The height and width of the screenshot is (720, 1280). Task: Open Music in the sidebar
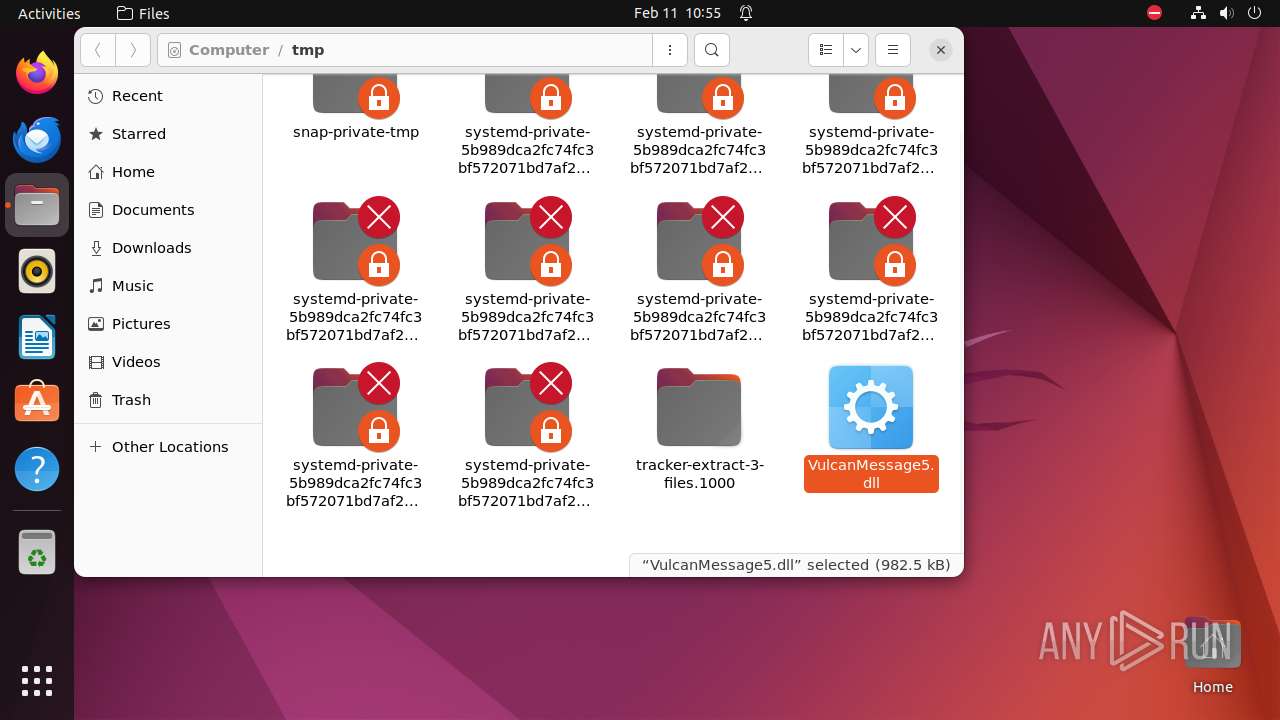[x=168, y=286]
